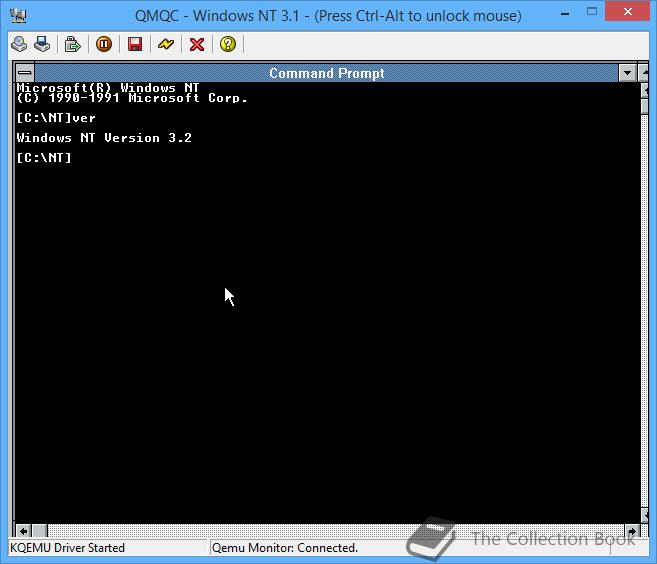
Task: Open the QMQC window system icon menu
Action: [x=18, y=16]
